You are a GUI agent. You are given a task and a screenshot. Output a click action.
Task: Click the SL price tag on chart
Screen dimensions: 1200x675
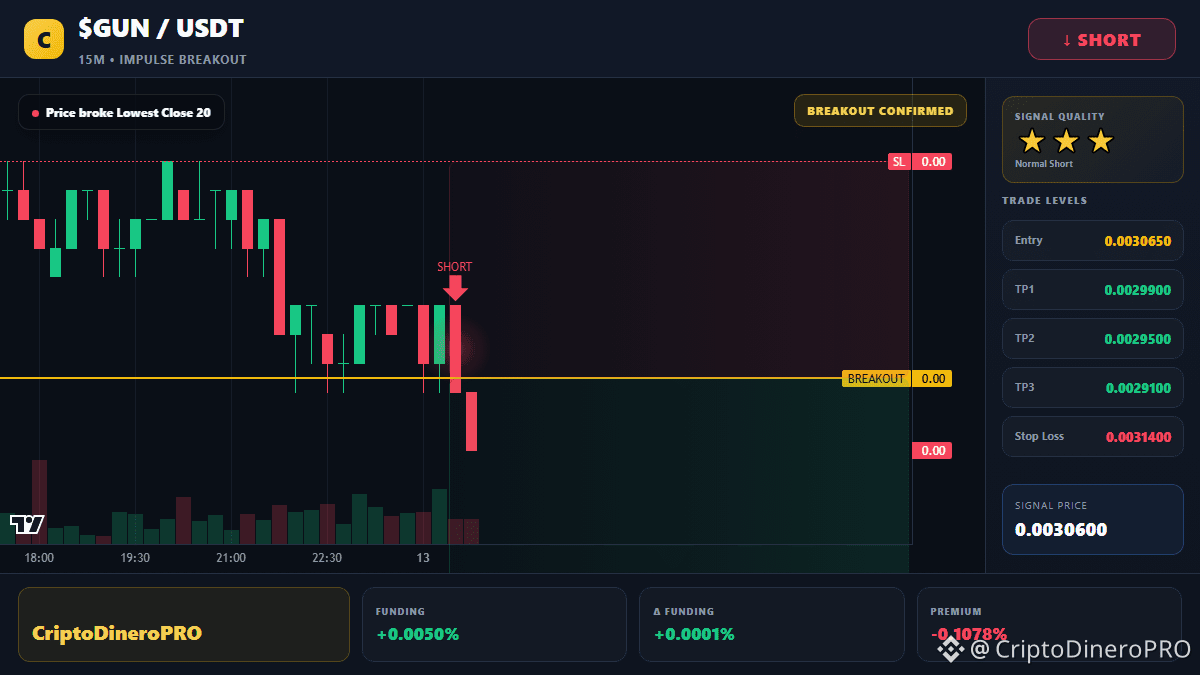pos(920,161)
